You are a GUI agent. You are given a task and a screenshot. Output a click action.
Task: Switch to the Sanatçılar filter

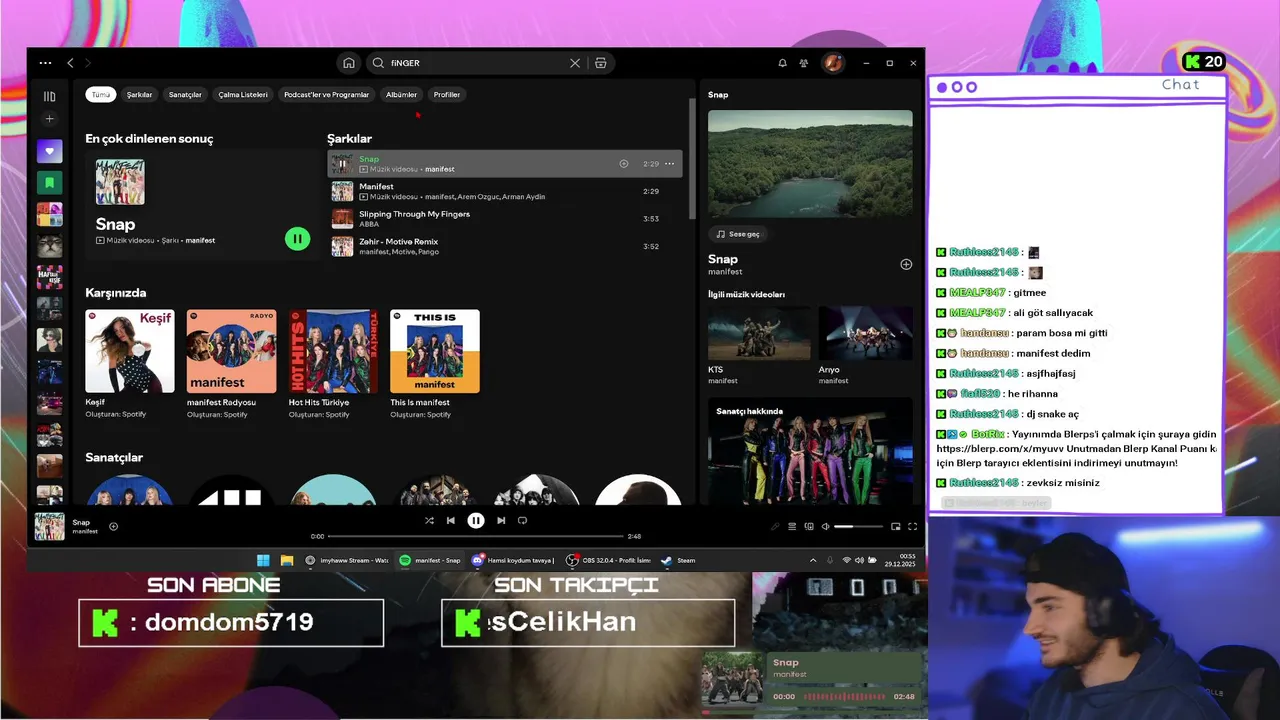coord(185,95)
